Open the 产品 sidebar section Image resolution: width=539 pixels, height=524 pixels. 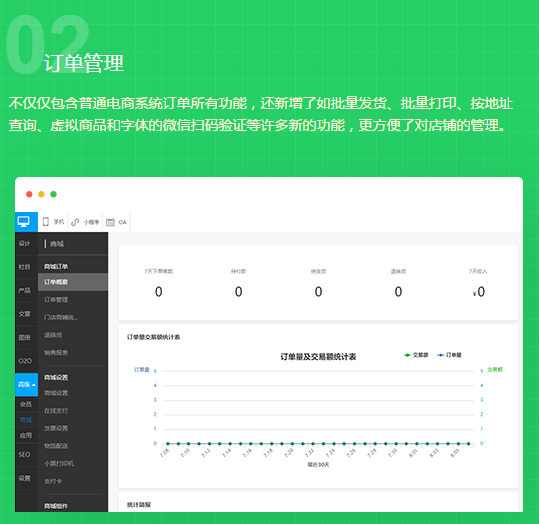click(x=24, y=290)
